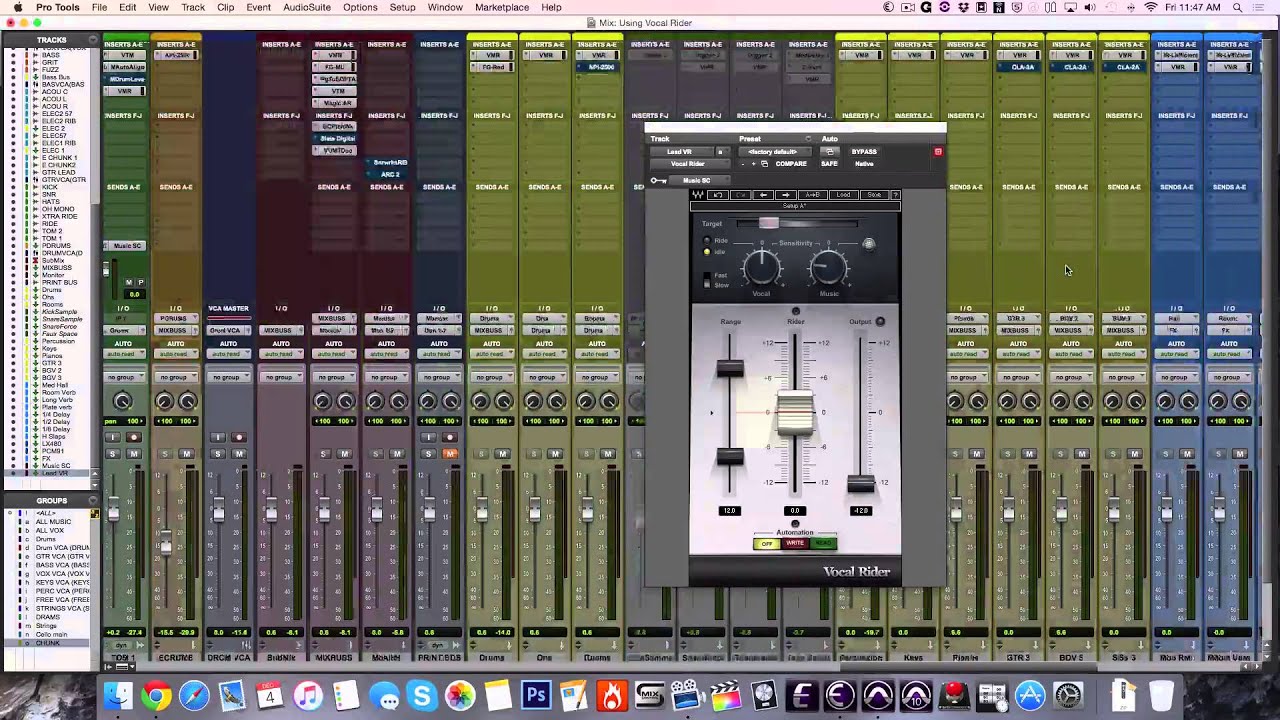
Task: Click the A→B copy button
Action: (813, 195)
